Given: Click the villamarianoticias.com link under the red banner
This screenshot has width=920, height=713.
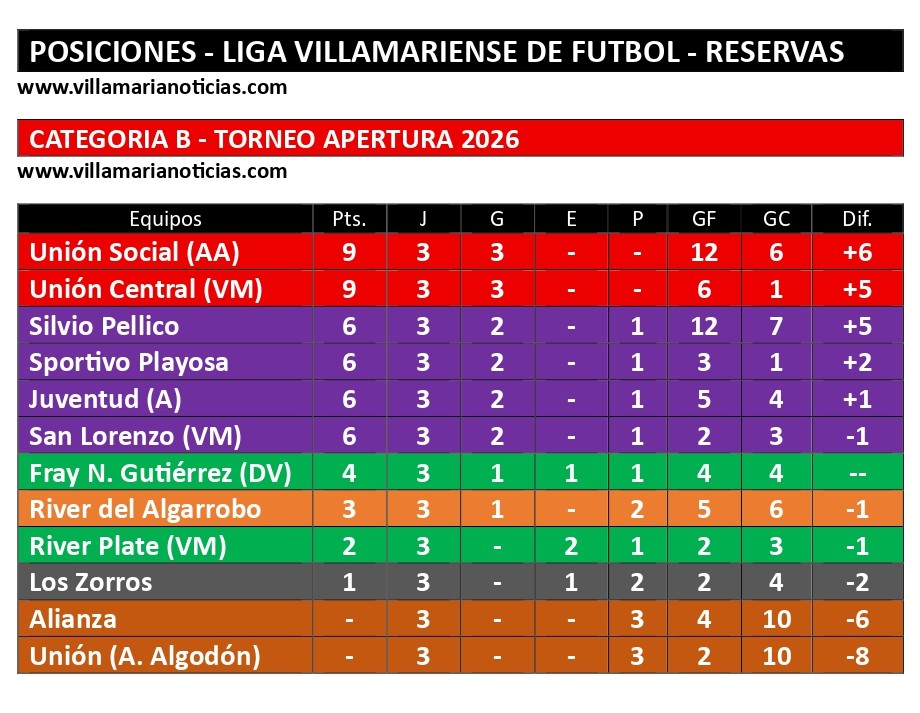Looking at the screenshot, I should (152, 171).
